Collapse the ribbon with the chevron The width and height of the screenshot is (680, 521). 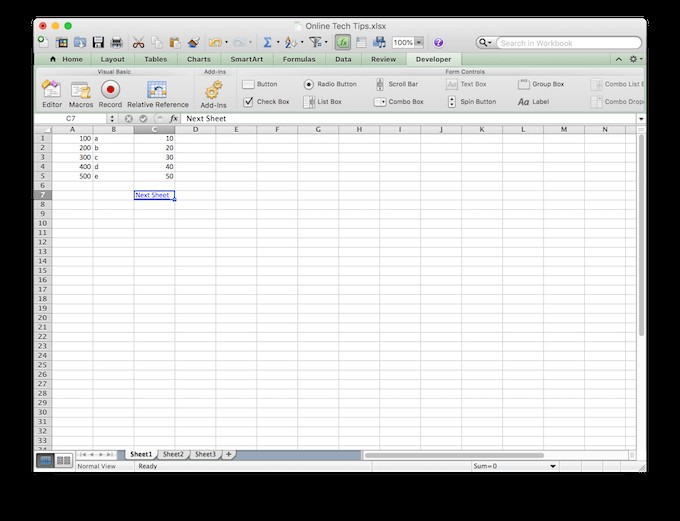tap(619, 59)
